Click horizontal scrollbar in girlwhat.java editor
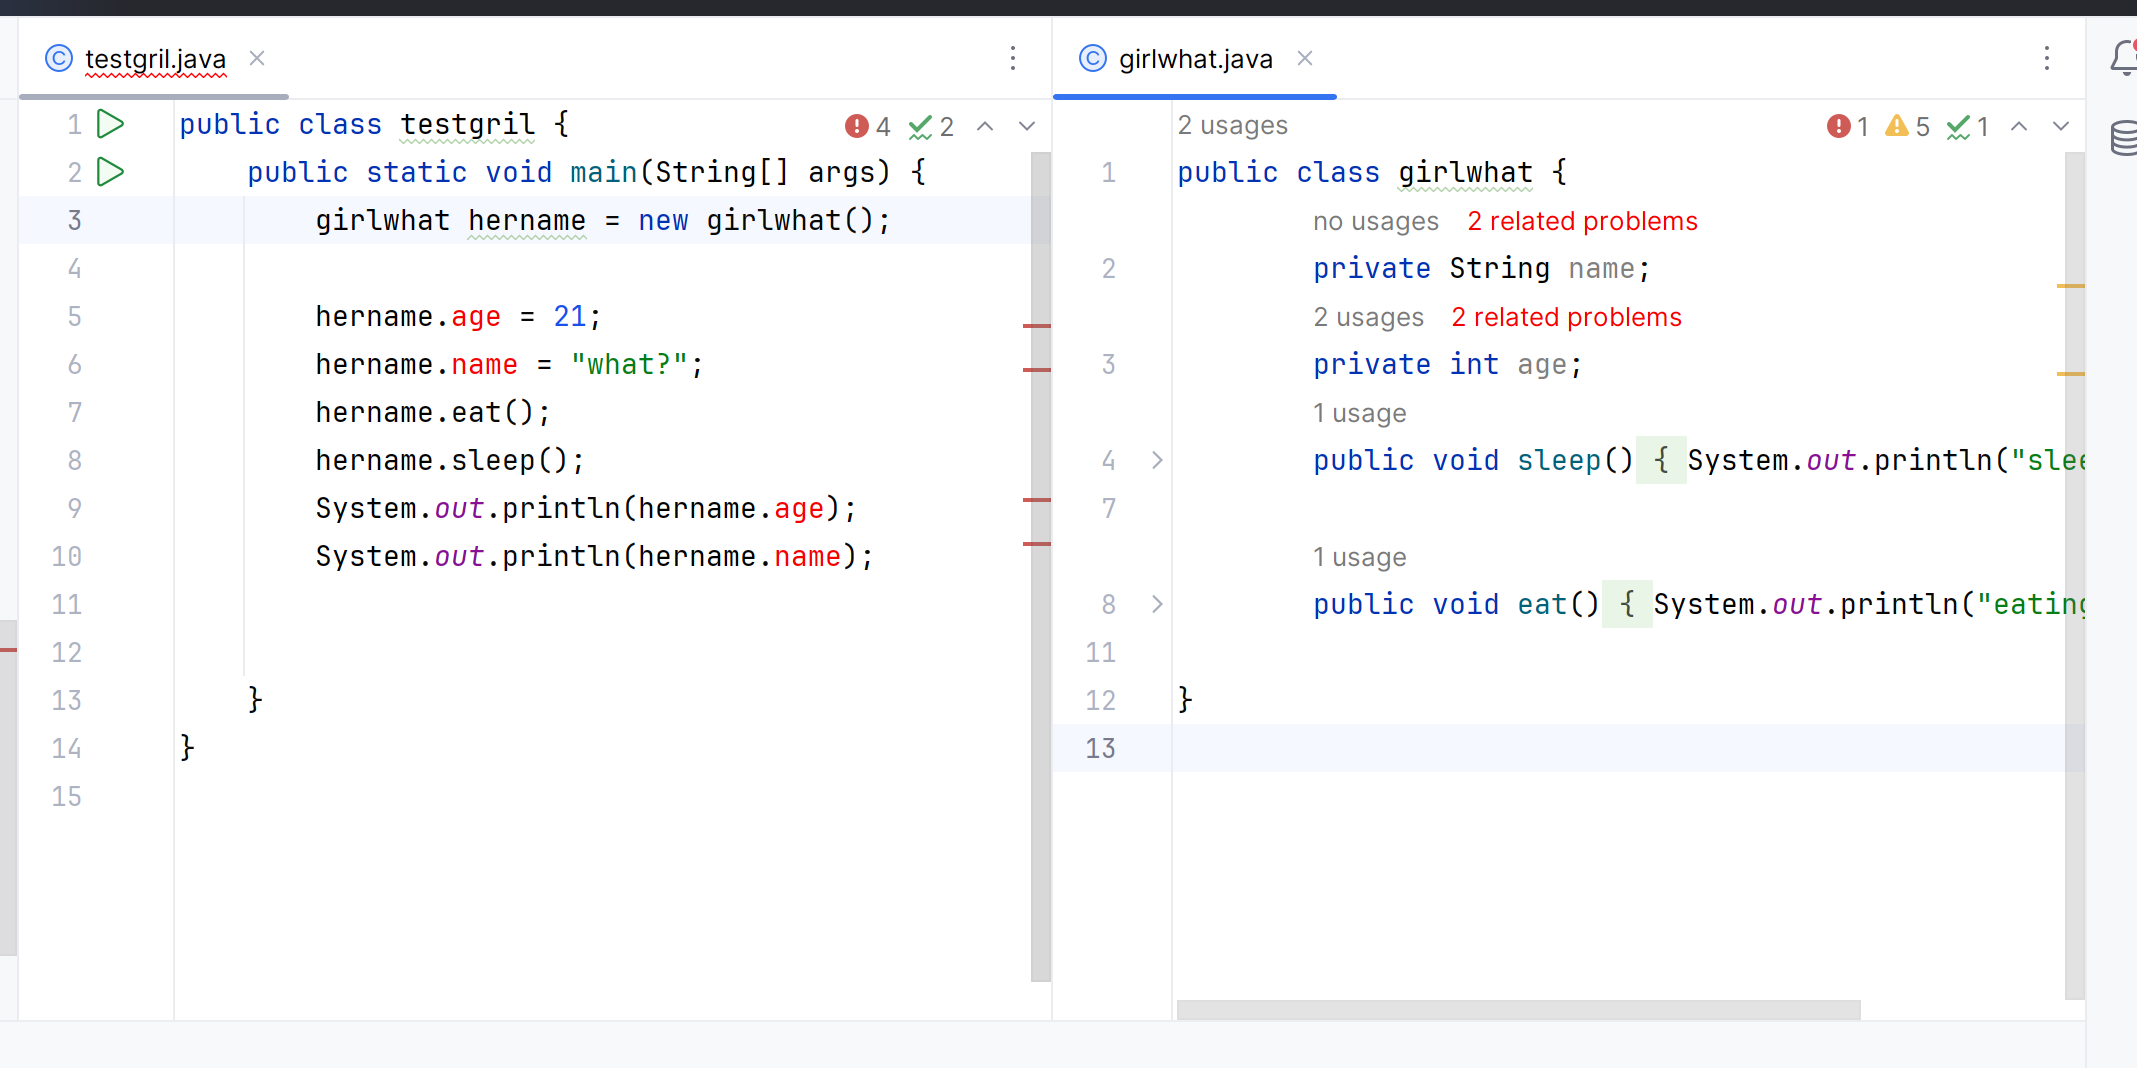The width and height of the screenshot is (2137, 1068). click(1518, 1010)
